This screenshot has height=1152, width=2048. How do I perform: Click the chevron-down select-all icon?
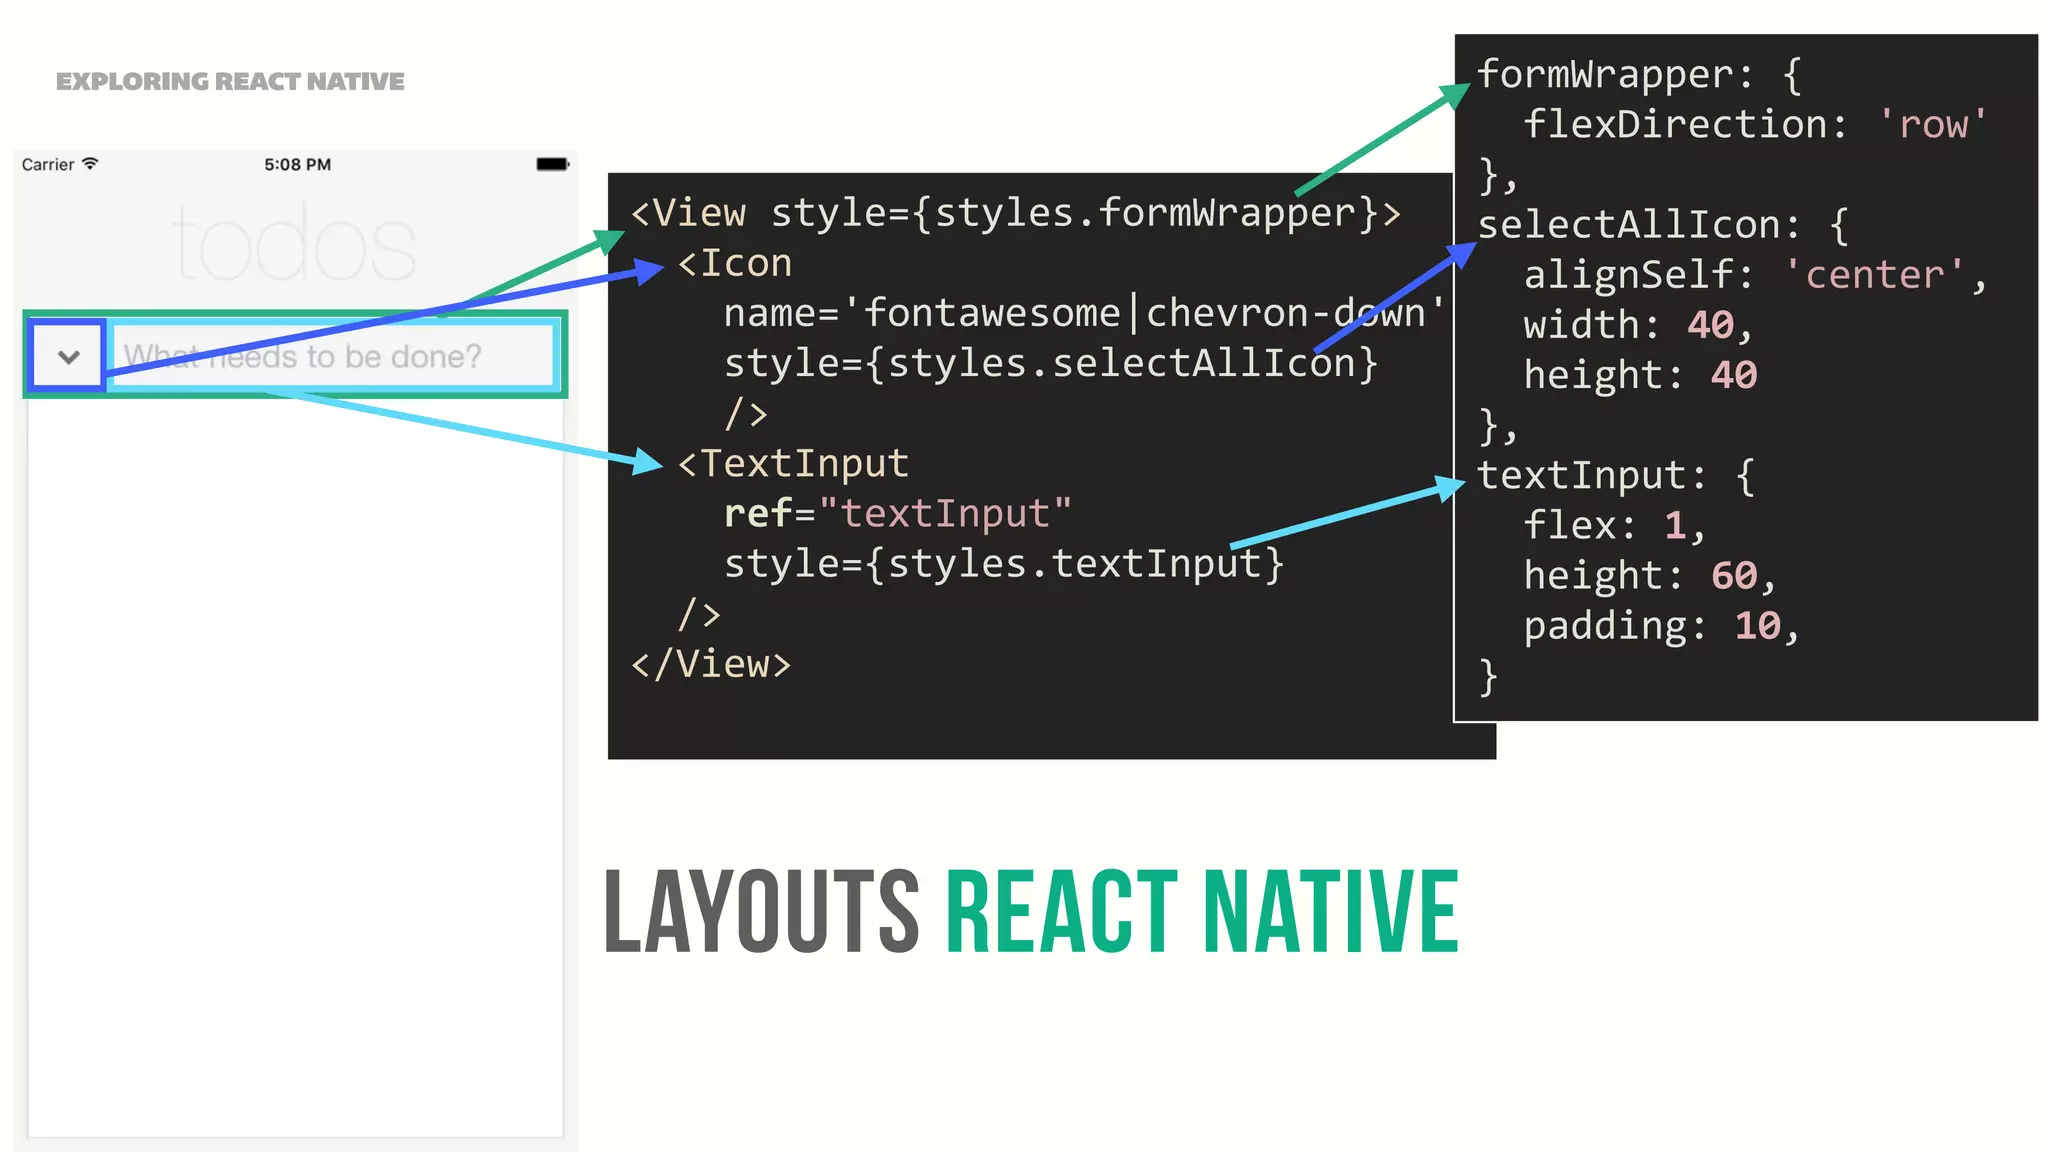[68, 356]
